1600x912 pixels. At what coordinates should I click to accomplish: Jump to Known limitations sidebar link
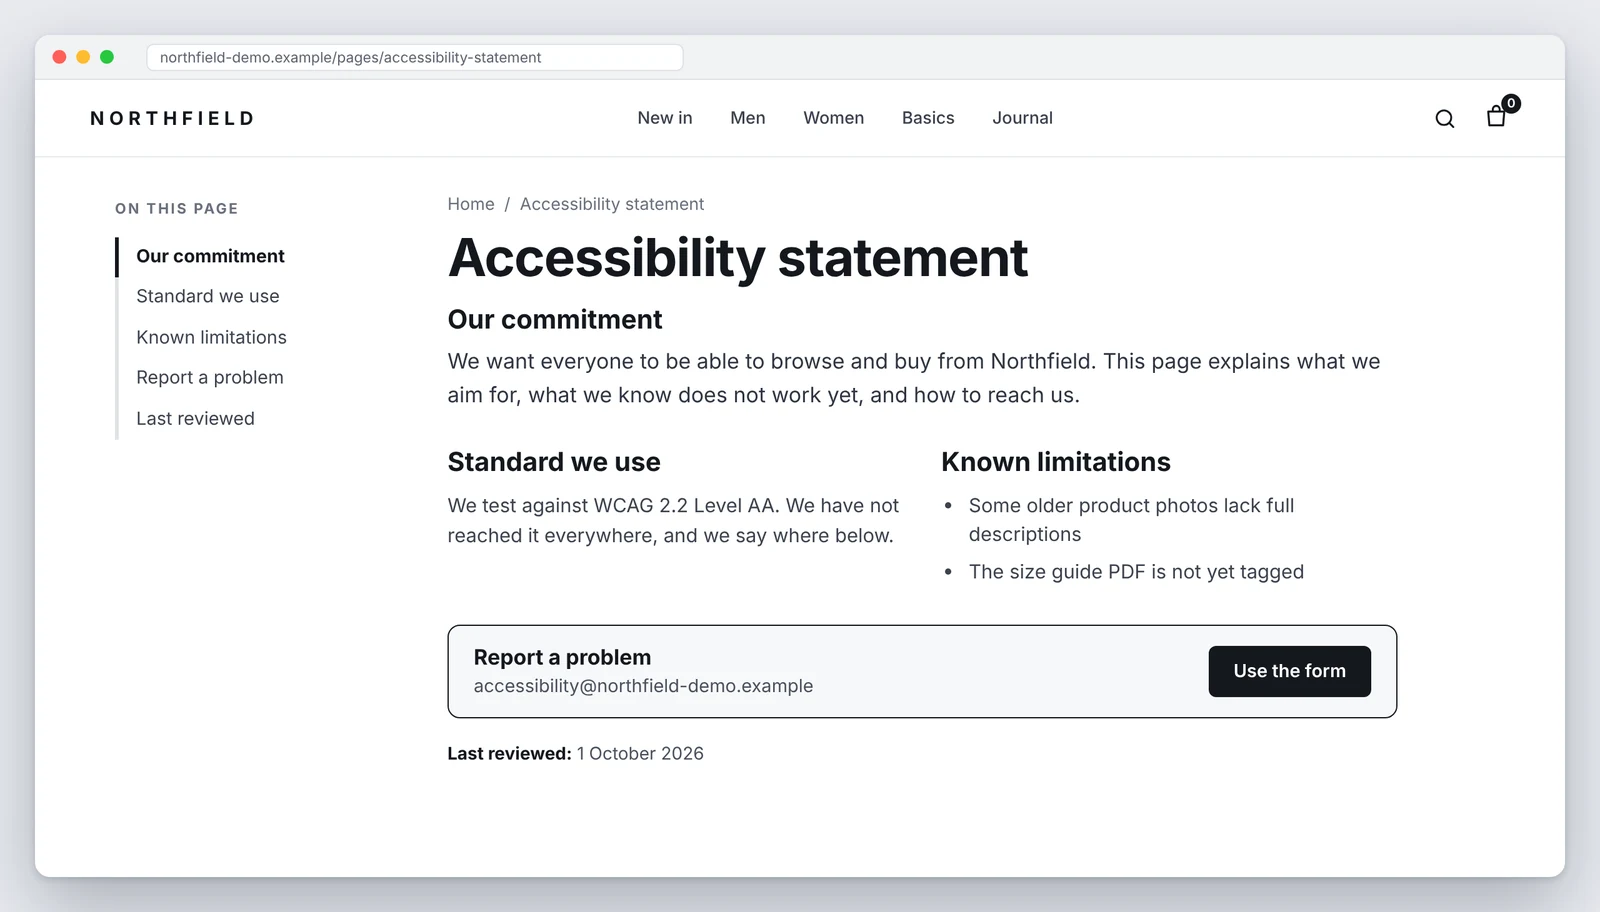pyautogui.click(x=211, y=337)
